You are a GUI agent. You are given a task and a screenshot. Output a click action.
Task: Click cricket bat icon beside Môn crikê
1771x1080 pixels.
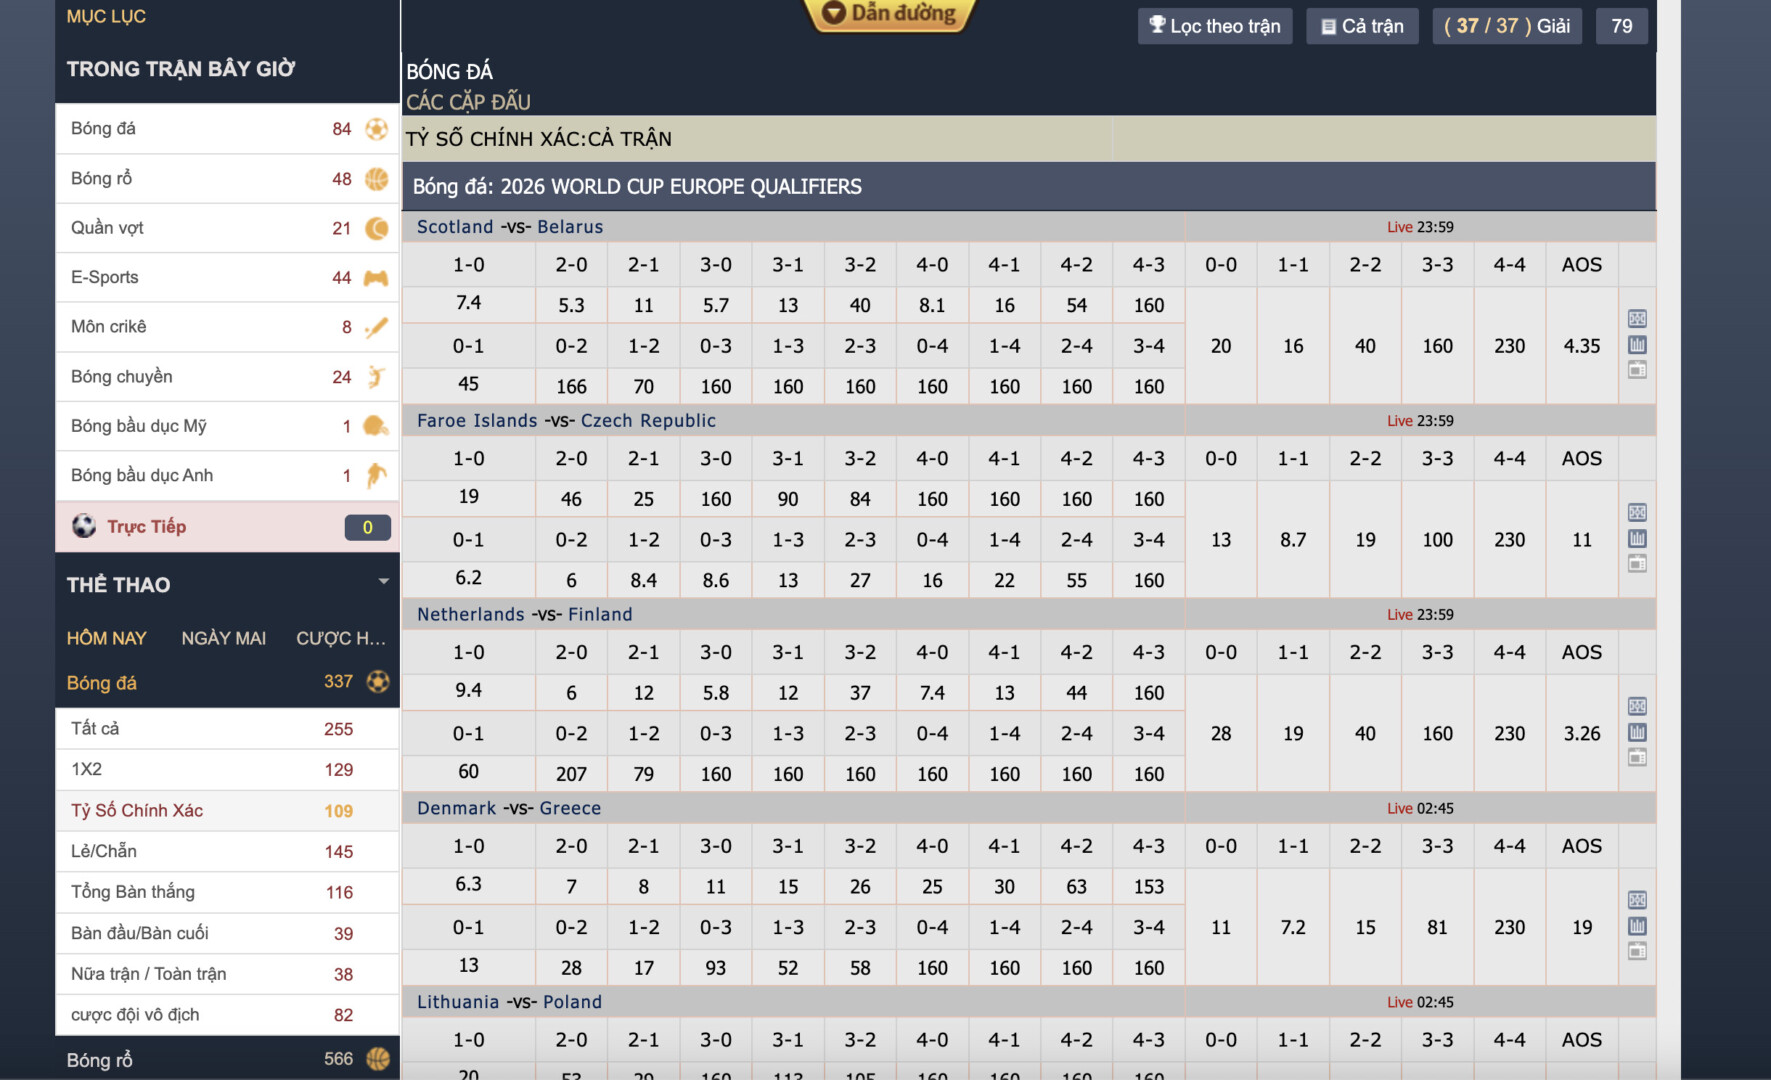(x=376, y=327)
